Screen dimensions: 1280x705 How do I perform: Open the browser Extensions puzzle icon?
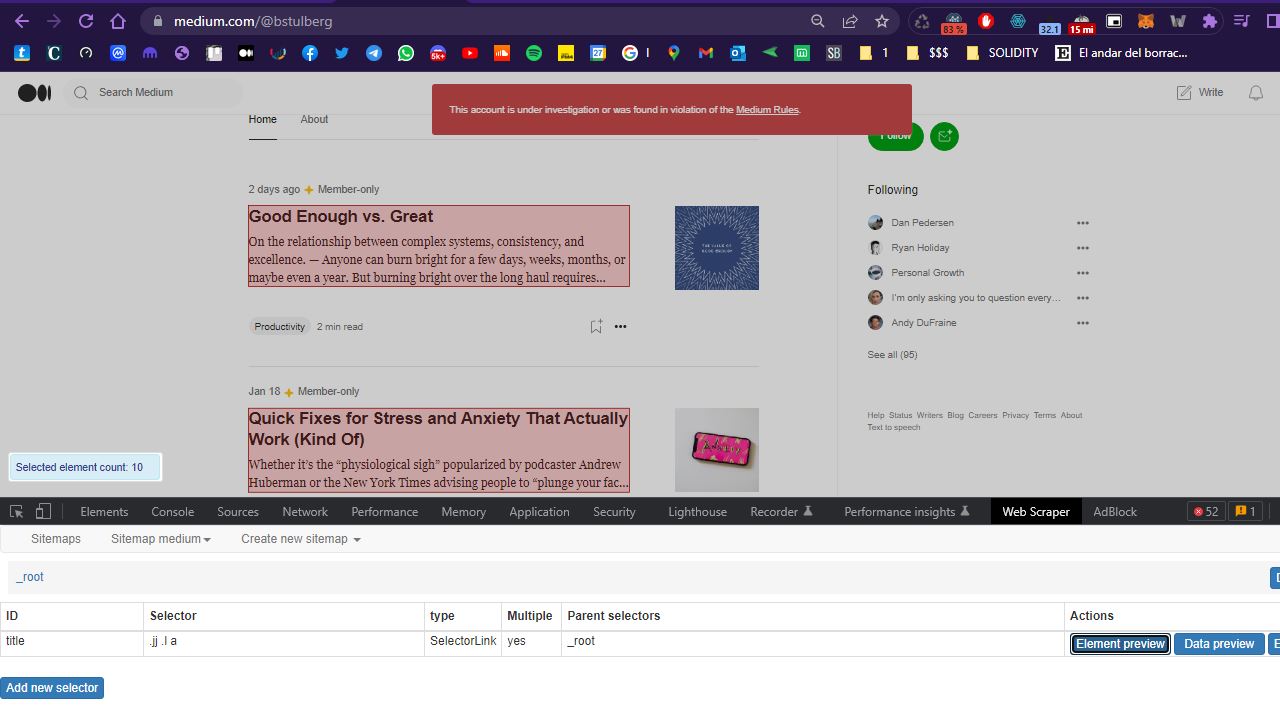point(1210,21)
